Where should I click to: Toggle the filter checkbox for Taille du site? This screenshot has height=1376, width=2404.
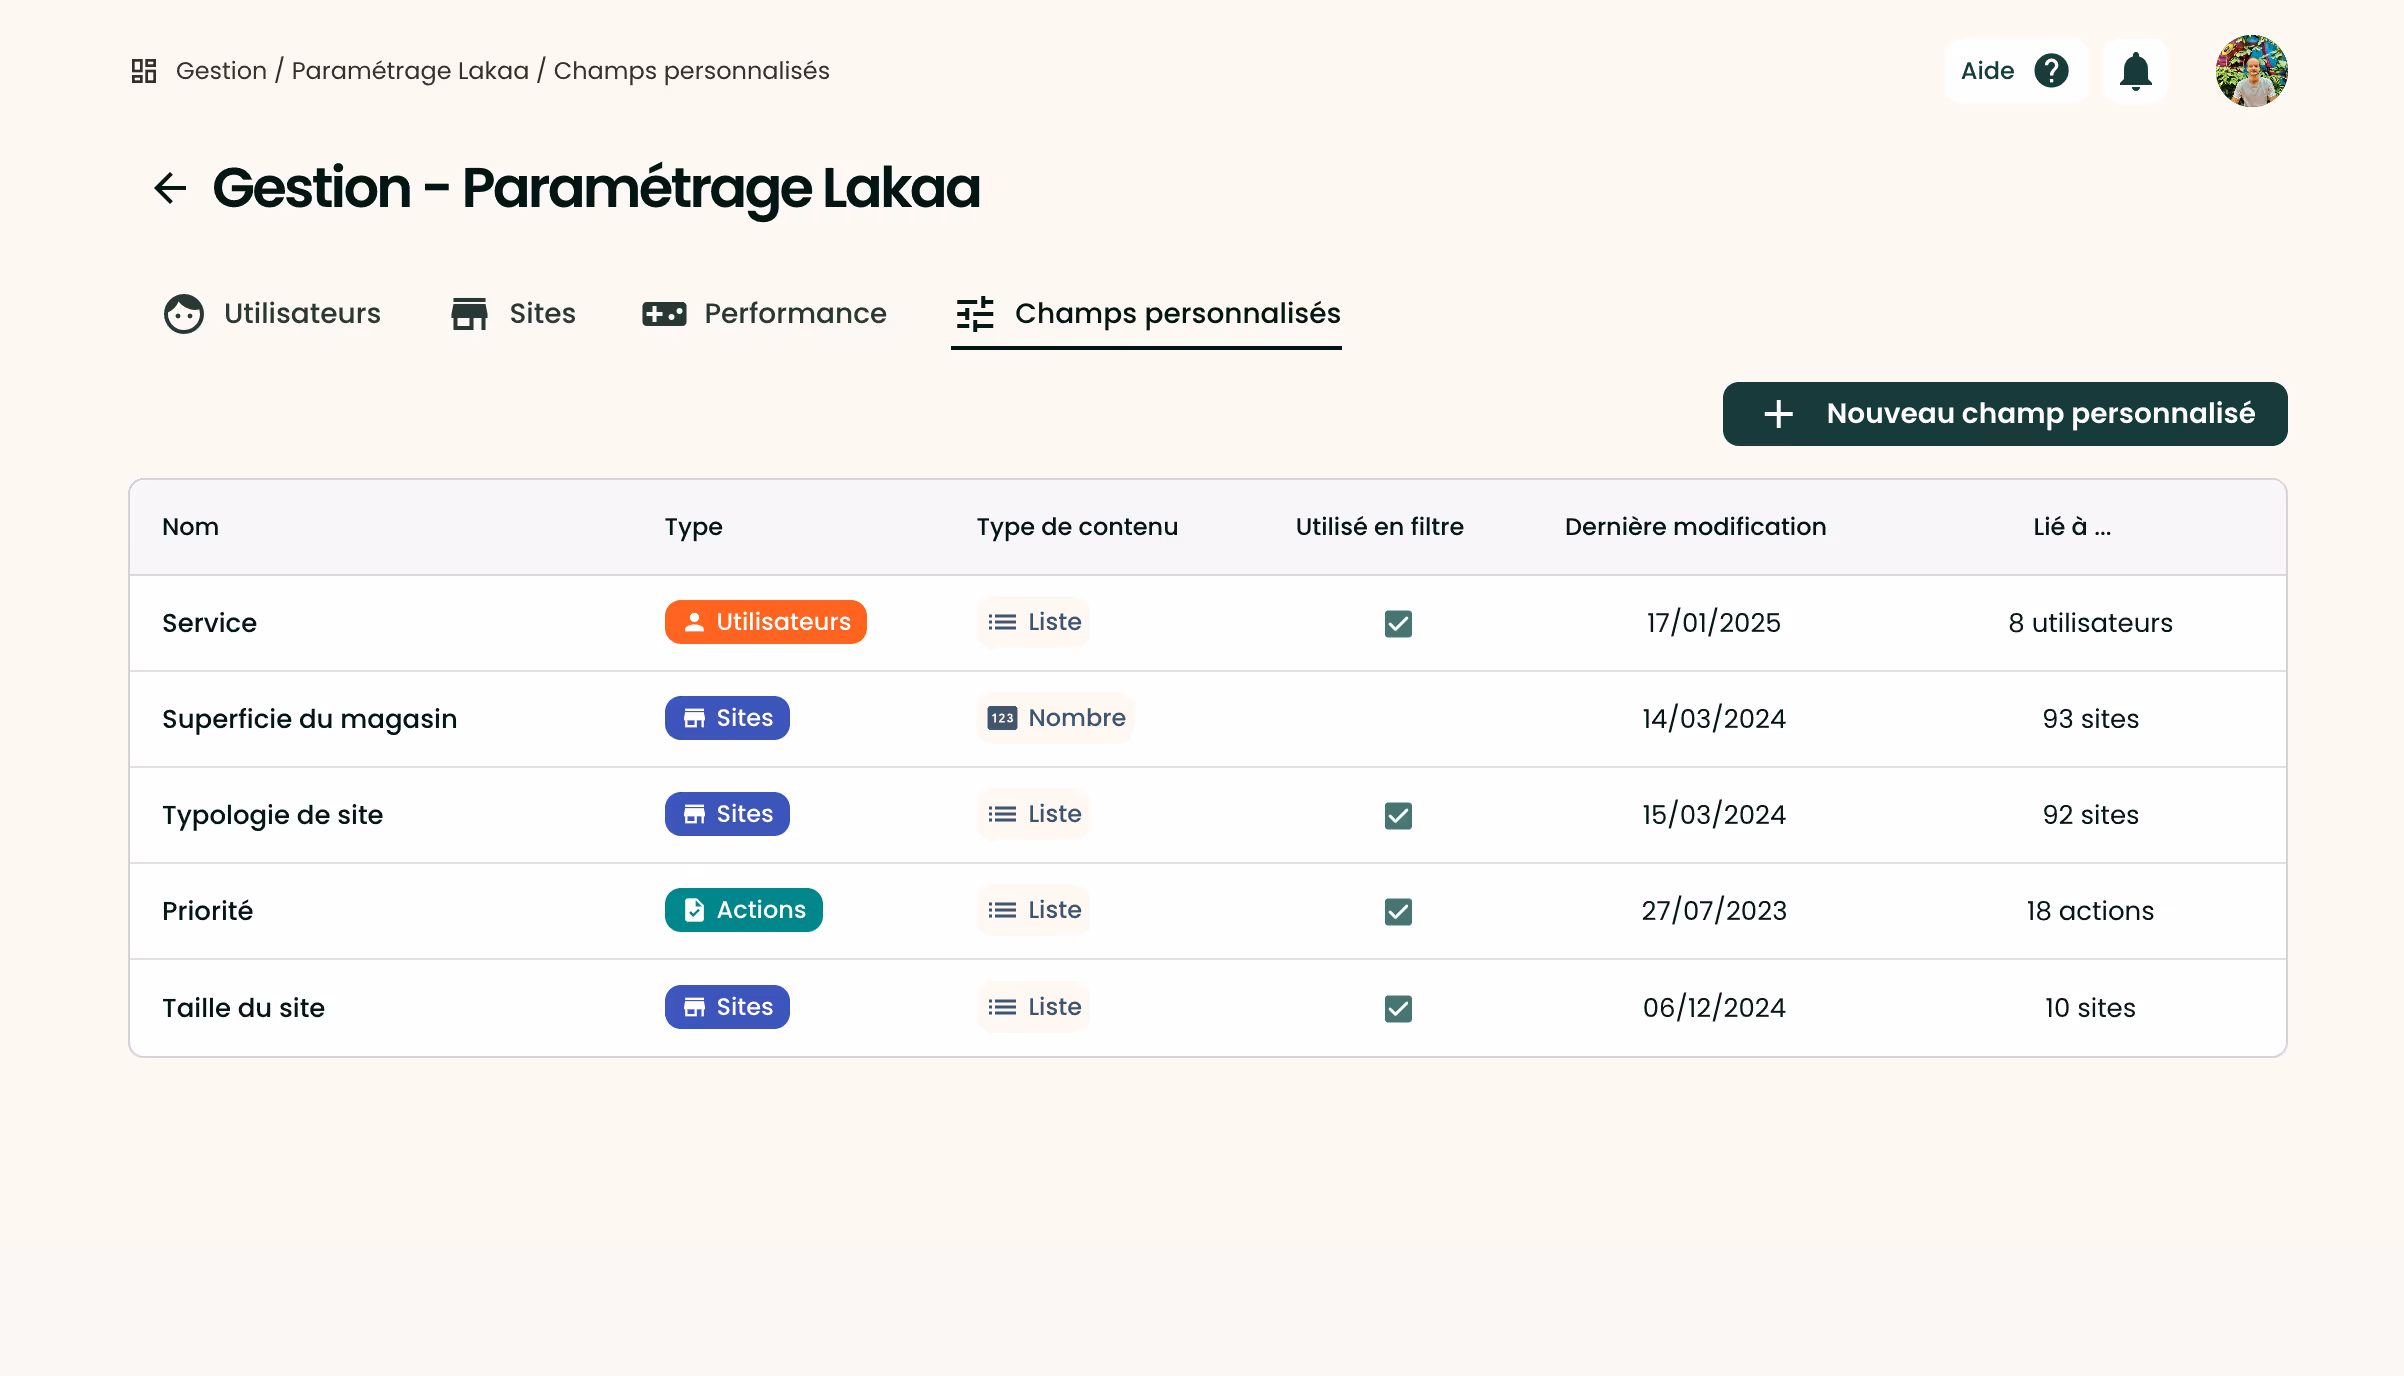1398,1009
